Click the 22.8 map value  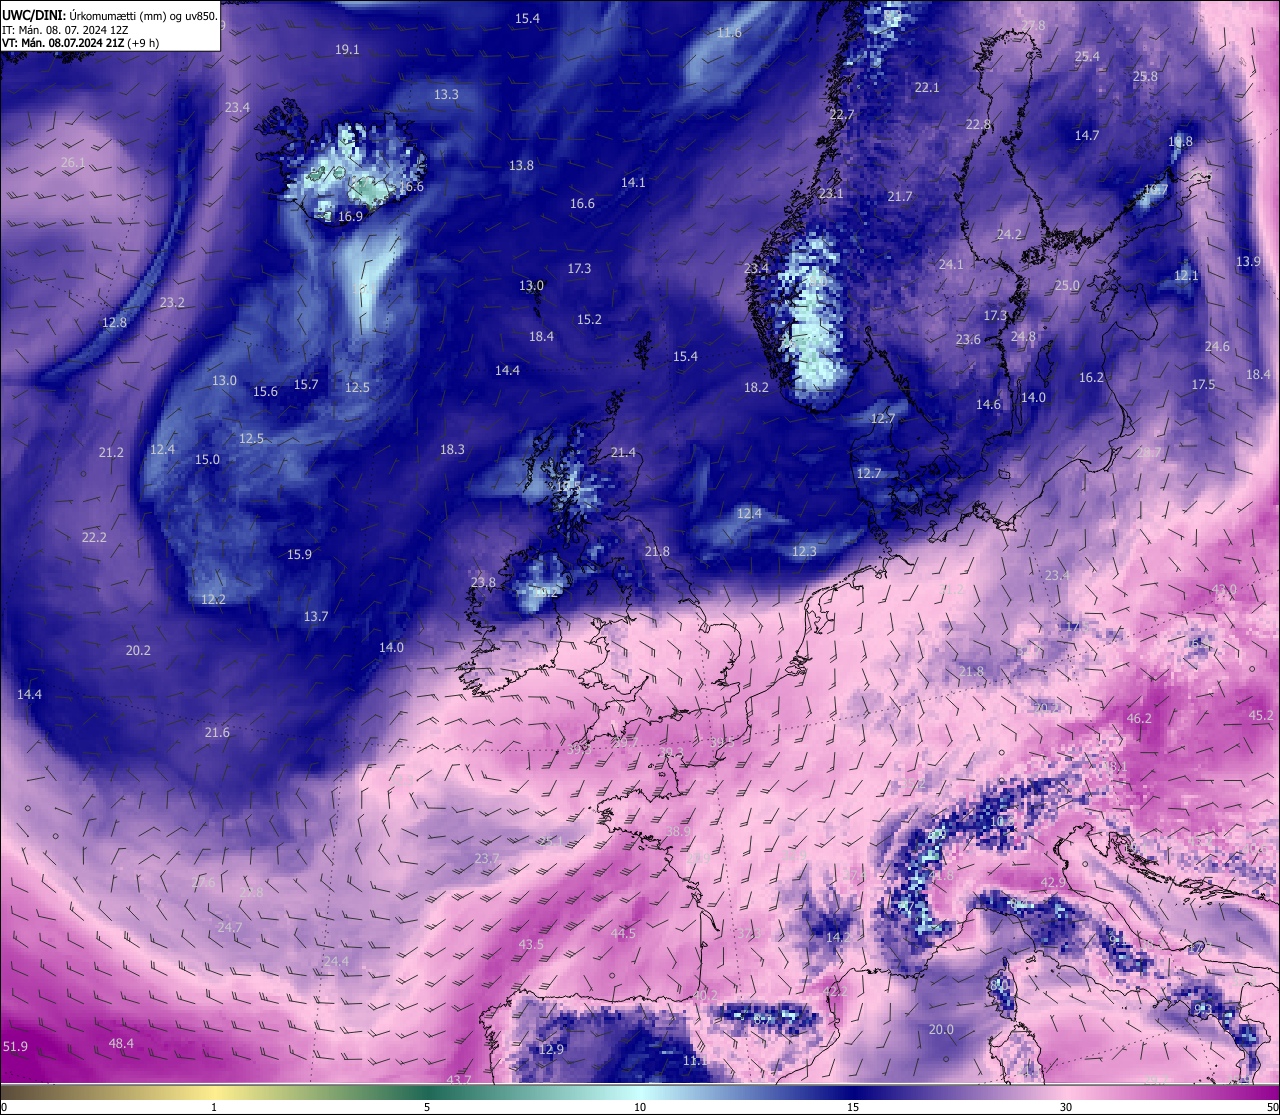pyautogui.click(x=978, y=124)
